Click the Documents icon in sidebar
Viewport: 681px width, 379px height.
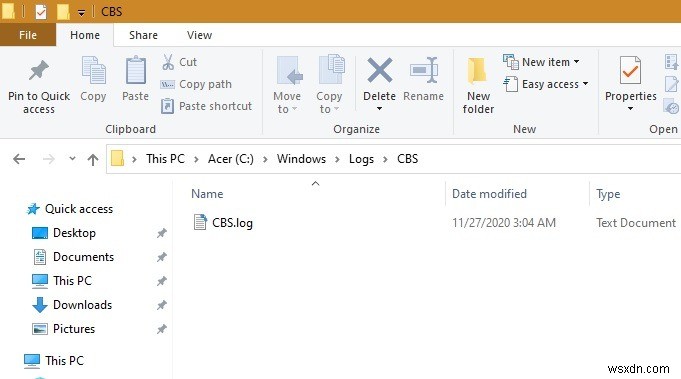(40, 257)
